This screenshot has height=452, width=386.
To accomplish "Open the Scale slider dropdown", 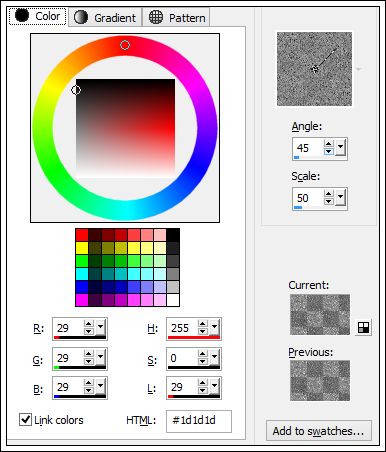I will [340, 197].
